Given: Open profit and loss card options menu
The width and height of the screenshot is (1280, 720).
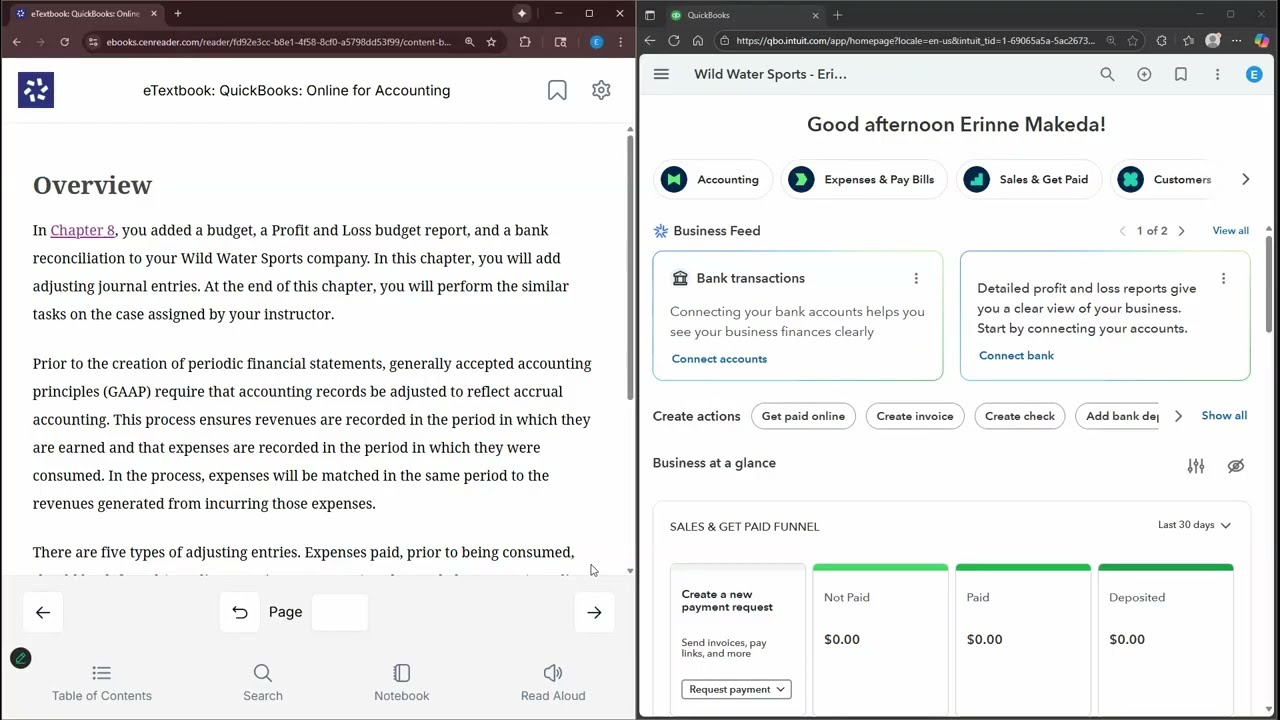Looking at the screenshot, I should point(1223,279).
